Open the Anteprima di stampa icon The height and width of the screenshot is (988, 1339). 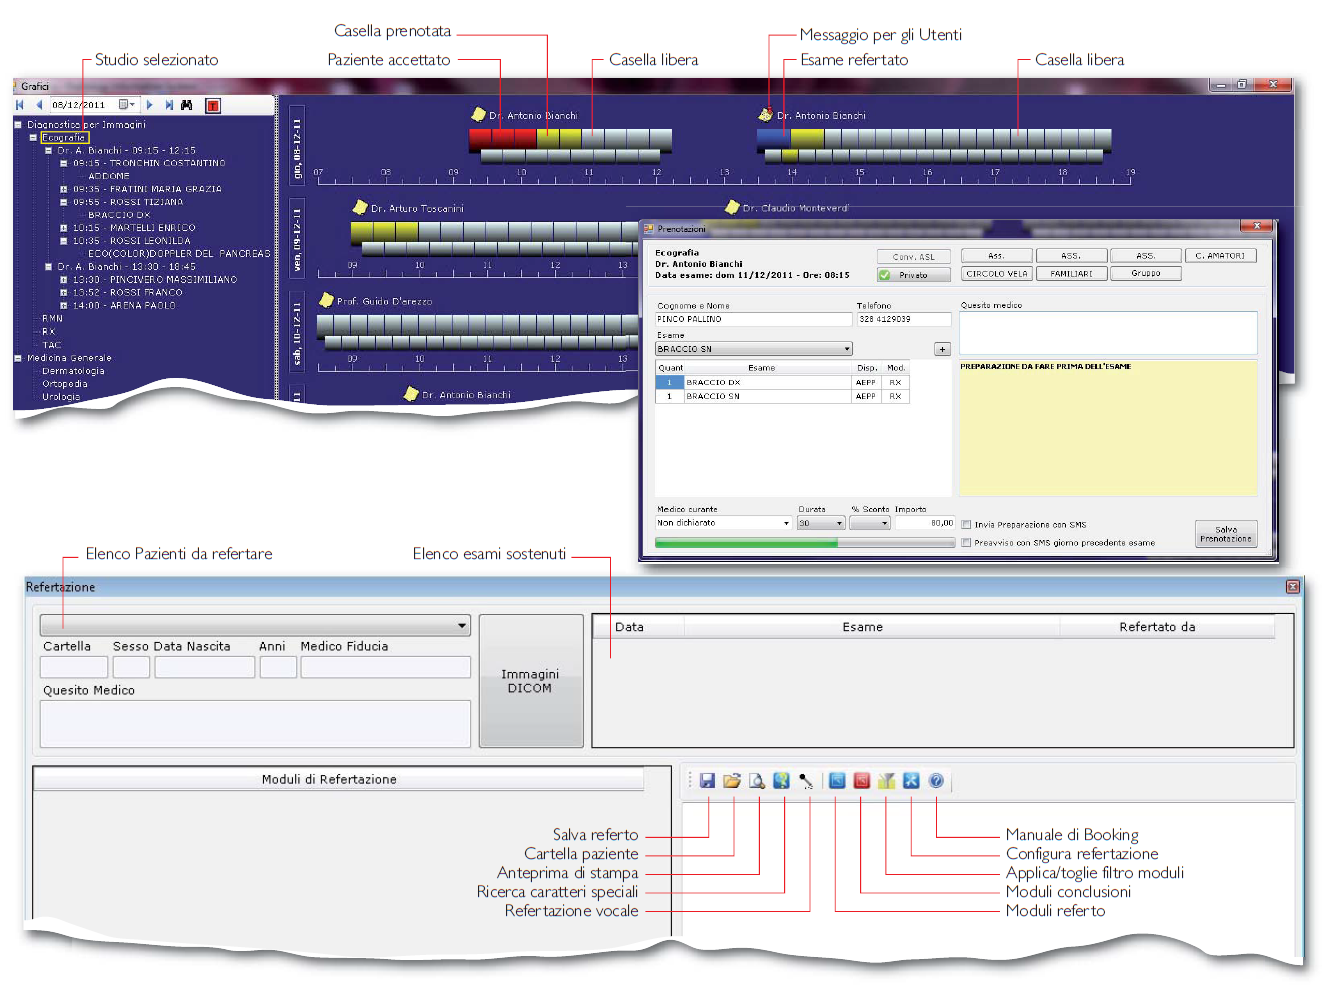(x=757, y=781)
